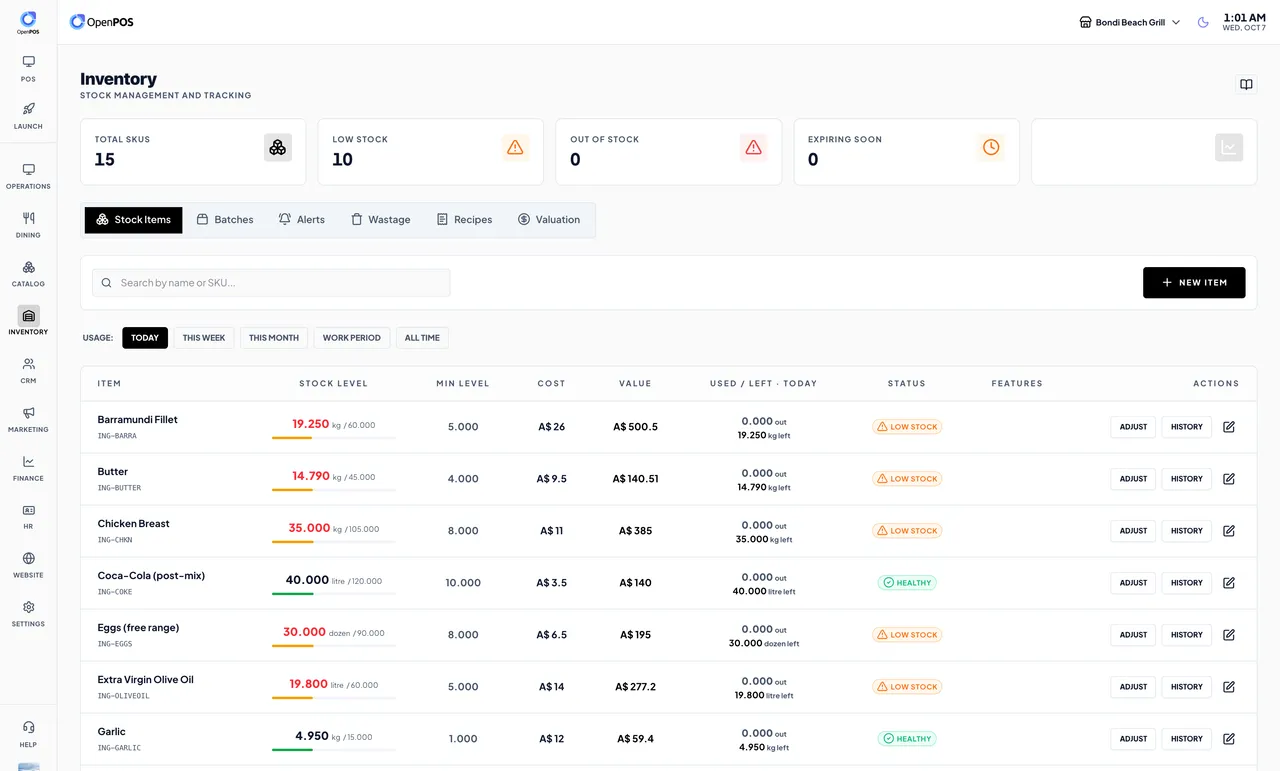Adjust stock for Butter

point(1133,479)
